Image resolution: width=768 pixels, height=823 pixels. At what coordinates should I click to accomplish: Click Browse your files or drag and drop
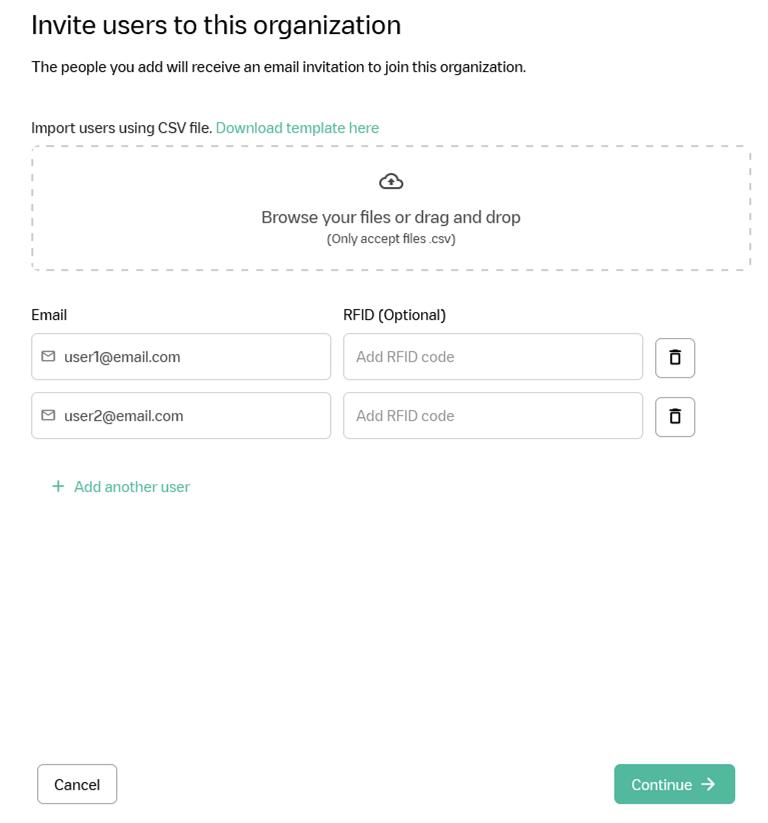point(391,217)
